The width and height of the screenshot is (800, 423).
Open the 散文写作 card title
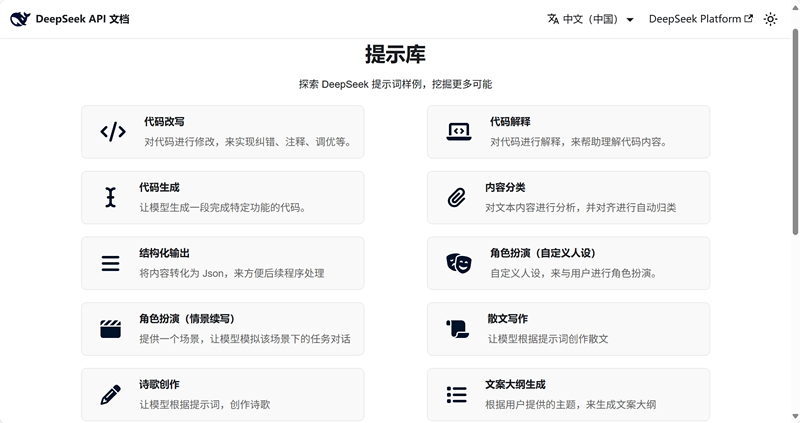(508, 319)
